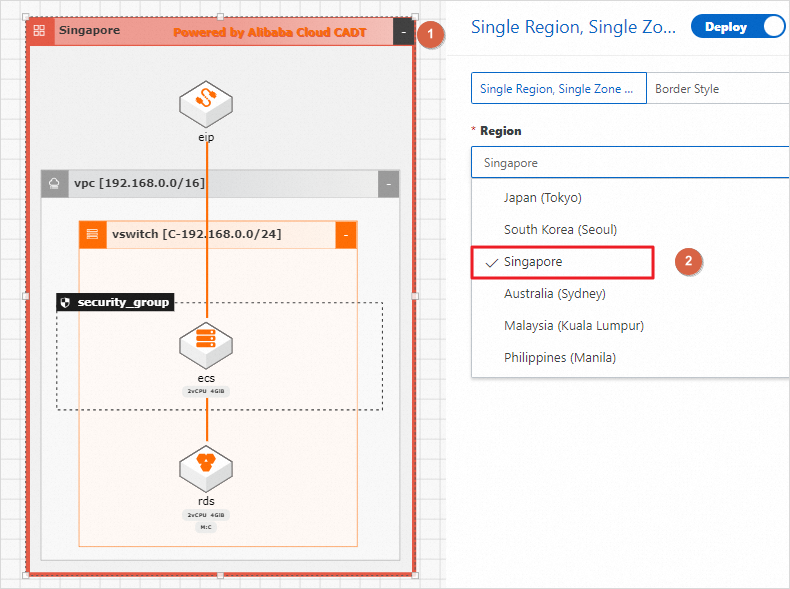Screen dimensions: 790x589
Task: Click the security_group shield label
Action: (115, 302)
